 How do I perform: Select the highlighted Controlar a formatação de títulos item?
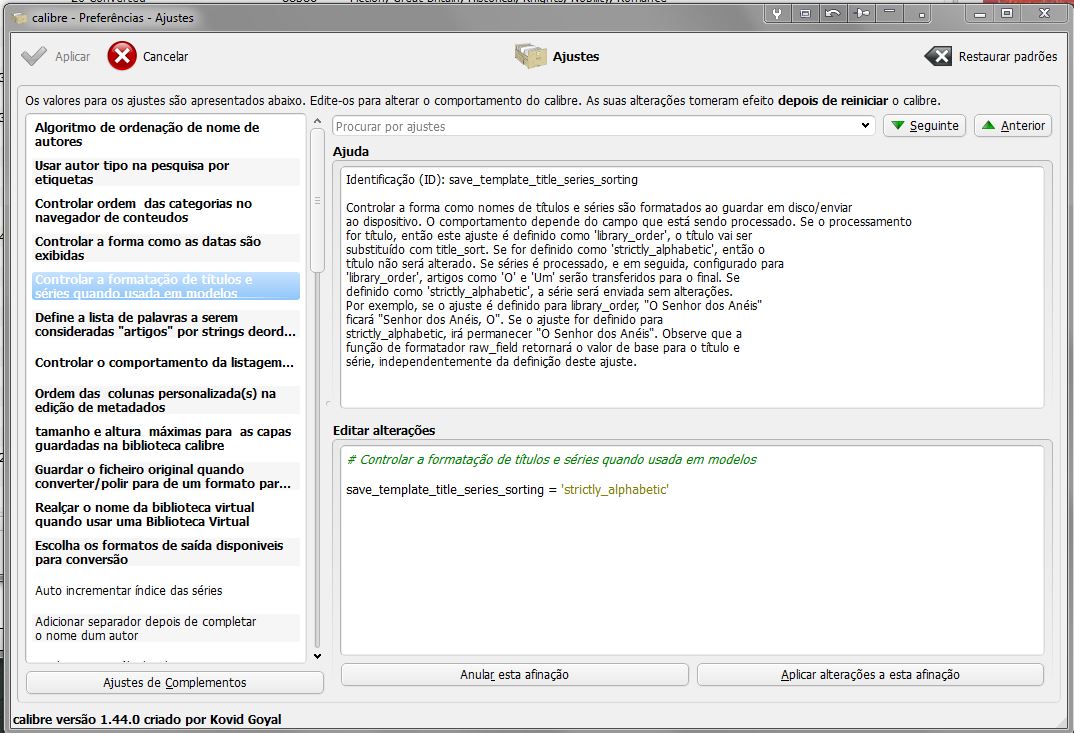click(x=166, y=286)
